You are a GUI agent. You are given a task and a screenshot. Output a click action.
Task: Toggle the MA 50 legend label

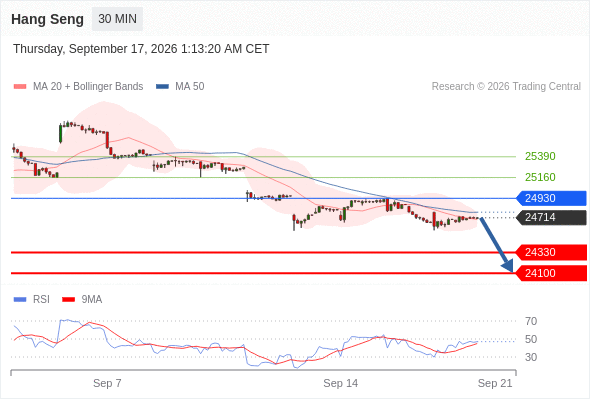190,87
